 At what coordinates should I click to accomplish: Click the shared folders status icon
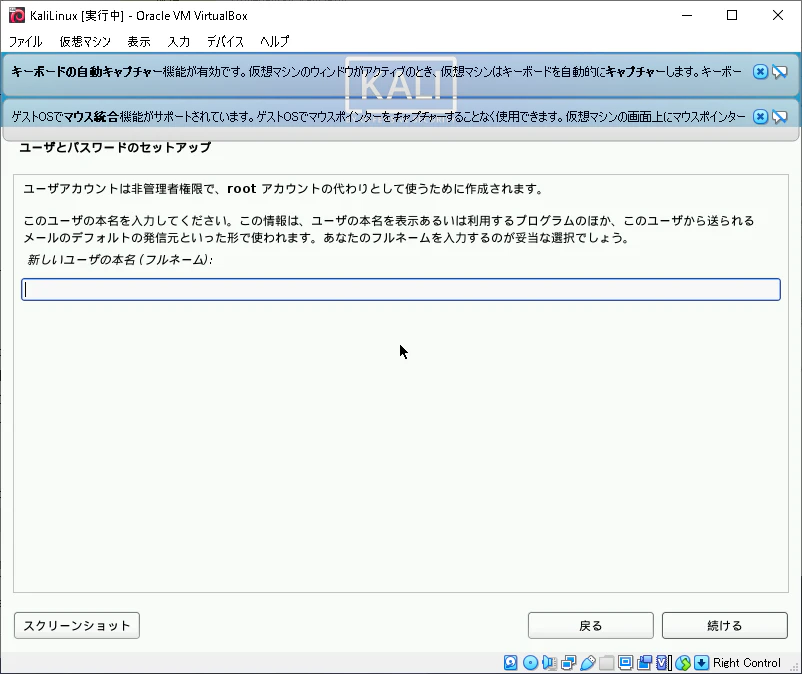tap(607, 663)
